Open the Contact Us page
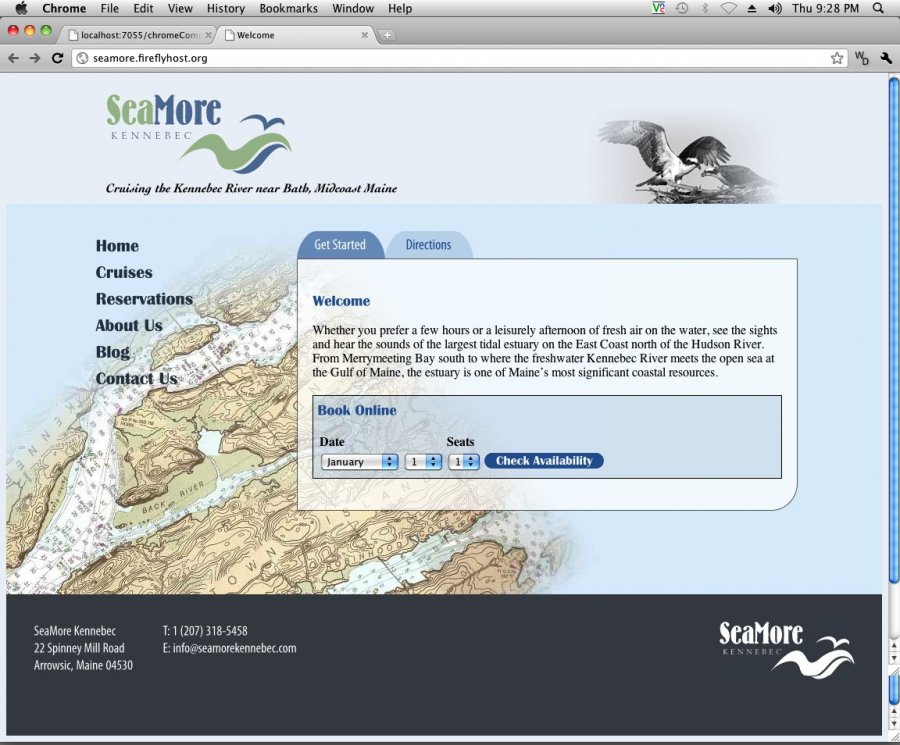900x745 pixels. pos(137,379)
